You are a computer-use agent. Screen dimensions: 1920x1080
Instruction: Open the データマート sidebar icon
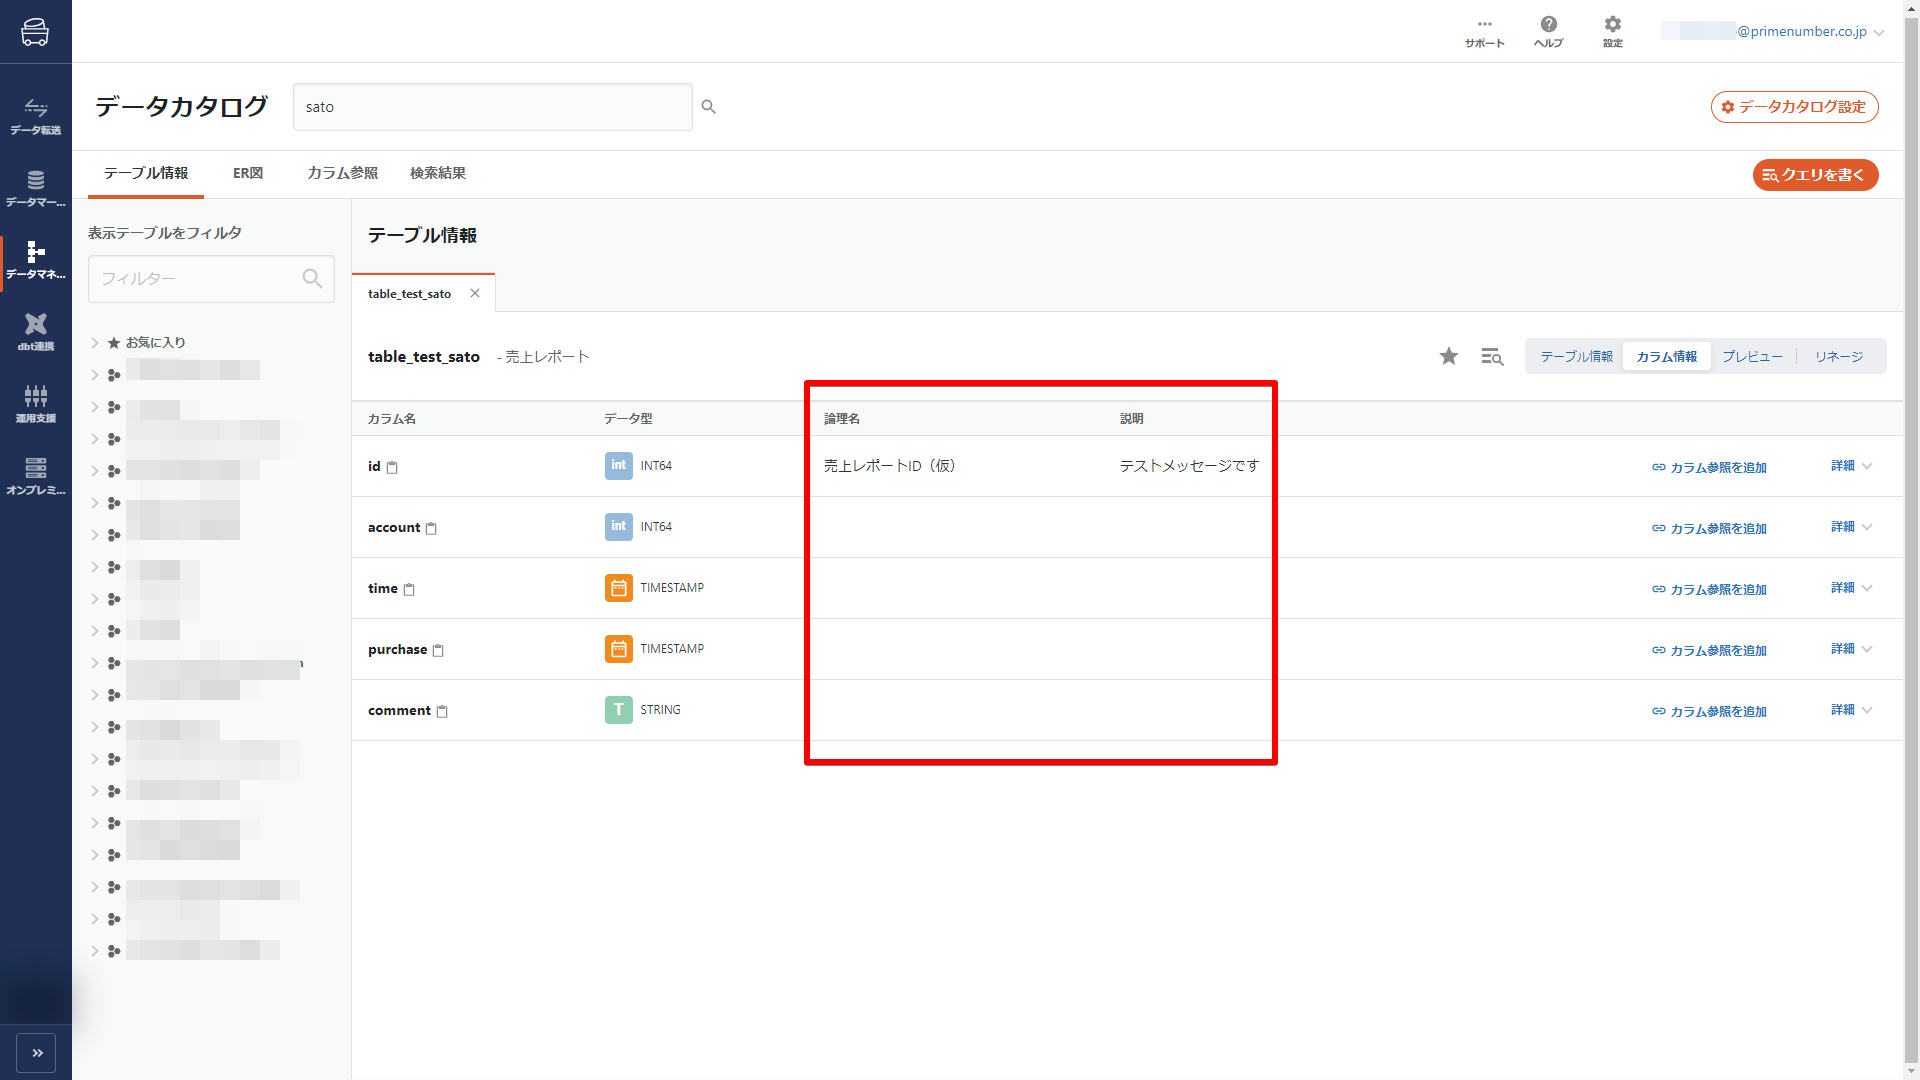tap(36, 188)
